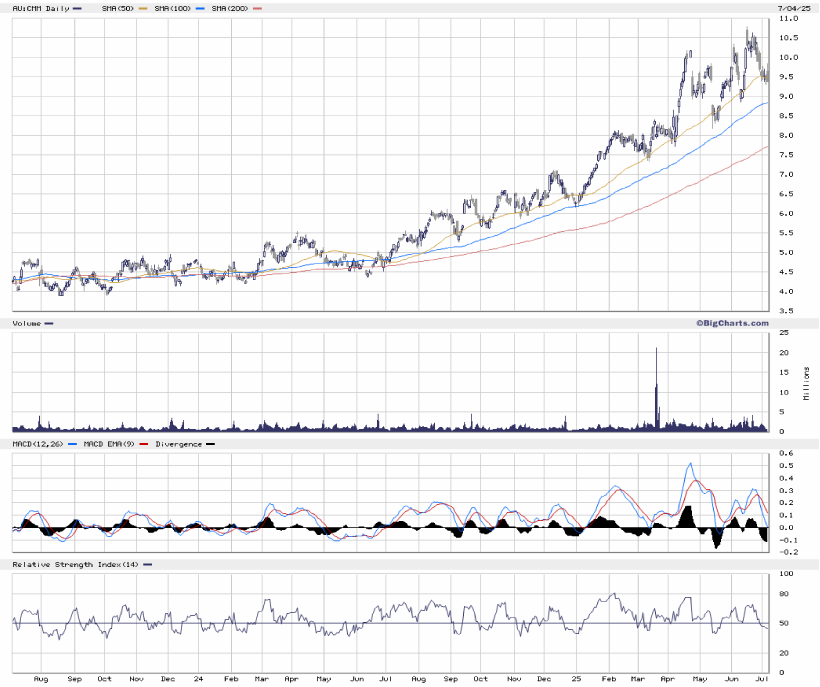820x687 pixels.
Task: Click the Volume legend line marker
Action: coord(50,323)
